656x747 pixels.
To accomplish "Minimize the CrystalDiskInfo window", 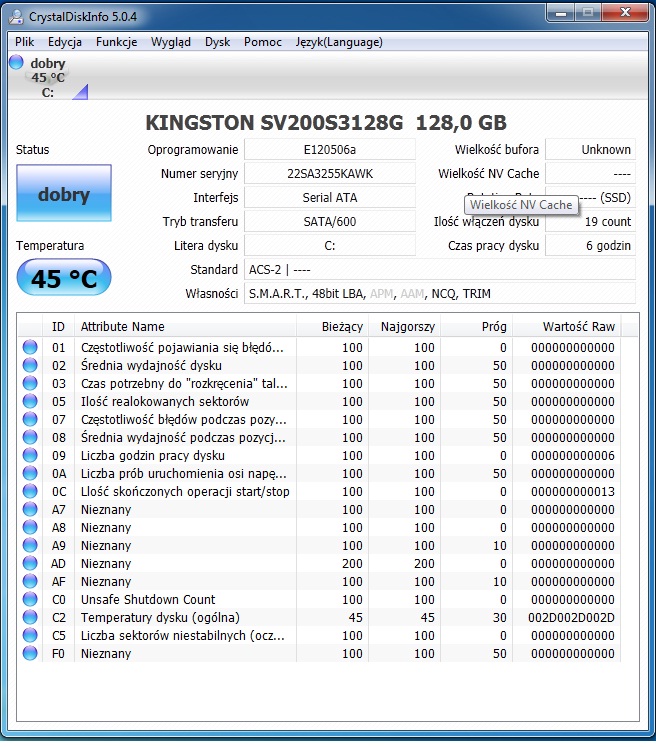I will [561, 14].
